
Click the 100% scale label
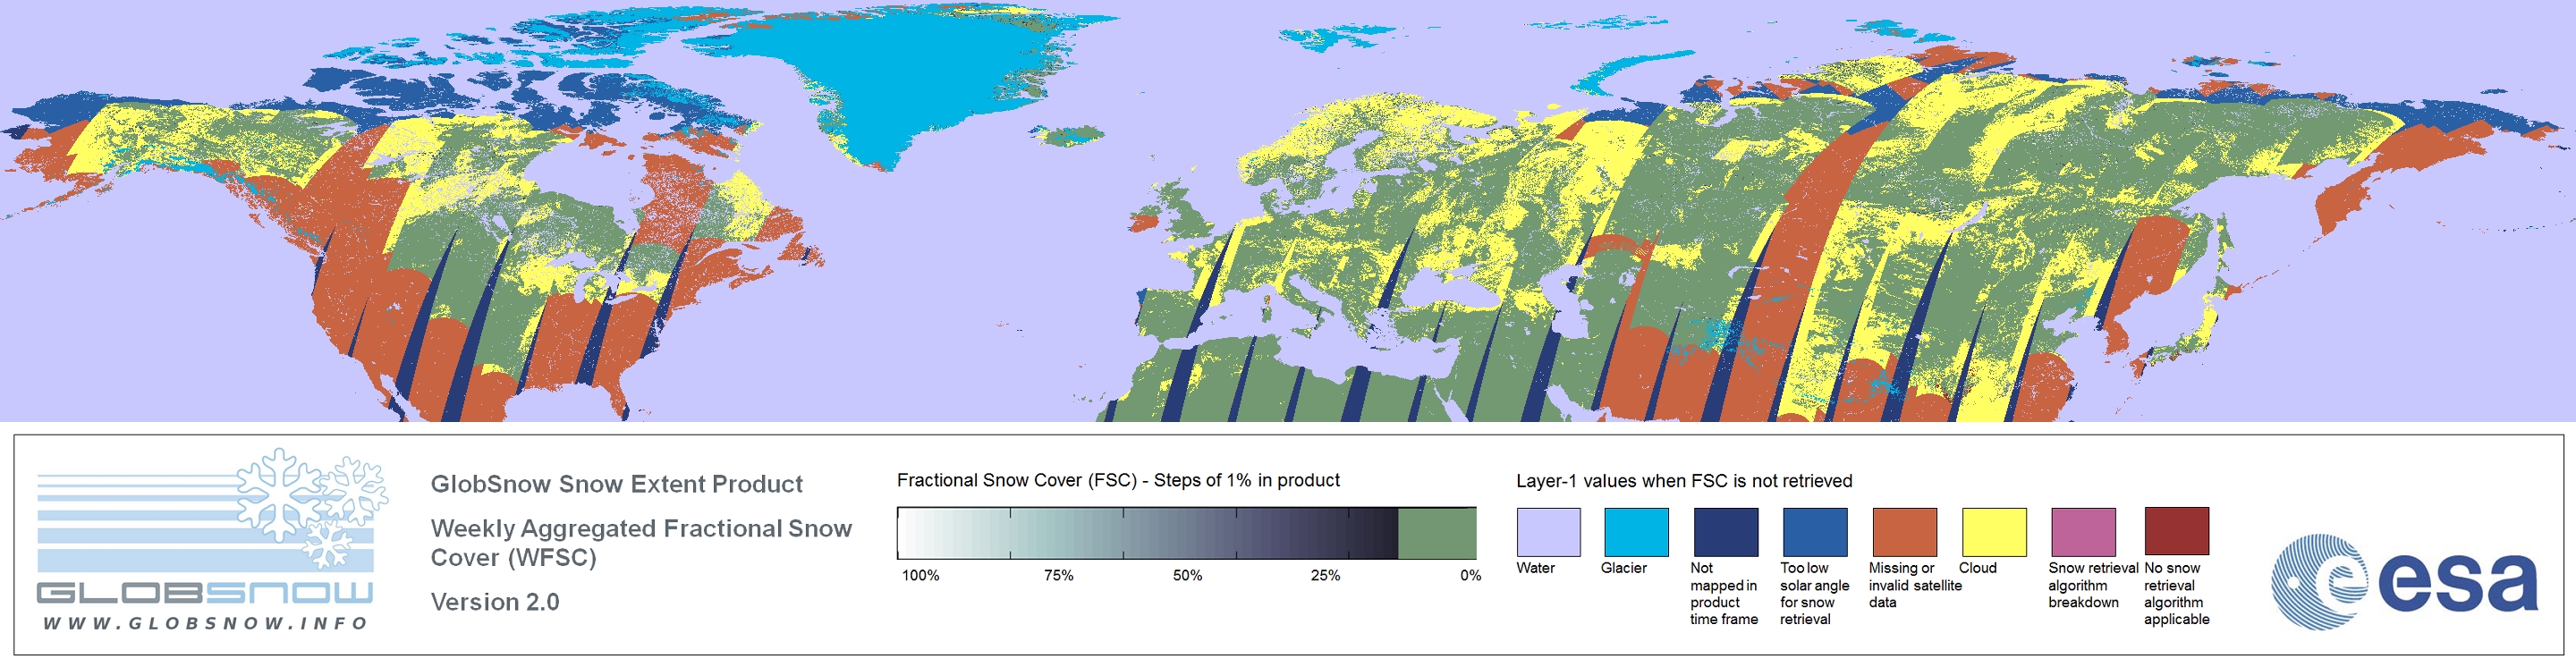pyautogui.click(x=921, y=576)
